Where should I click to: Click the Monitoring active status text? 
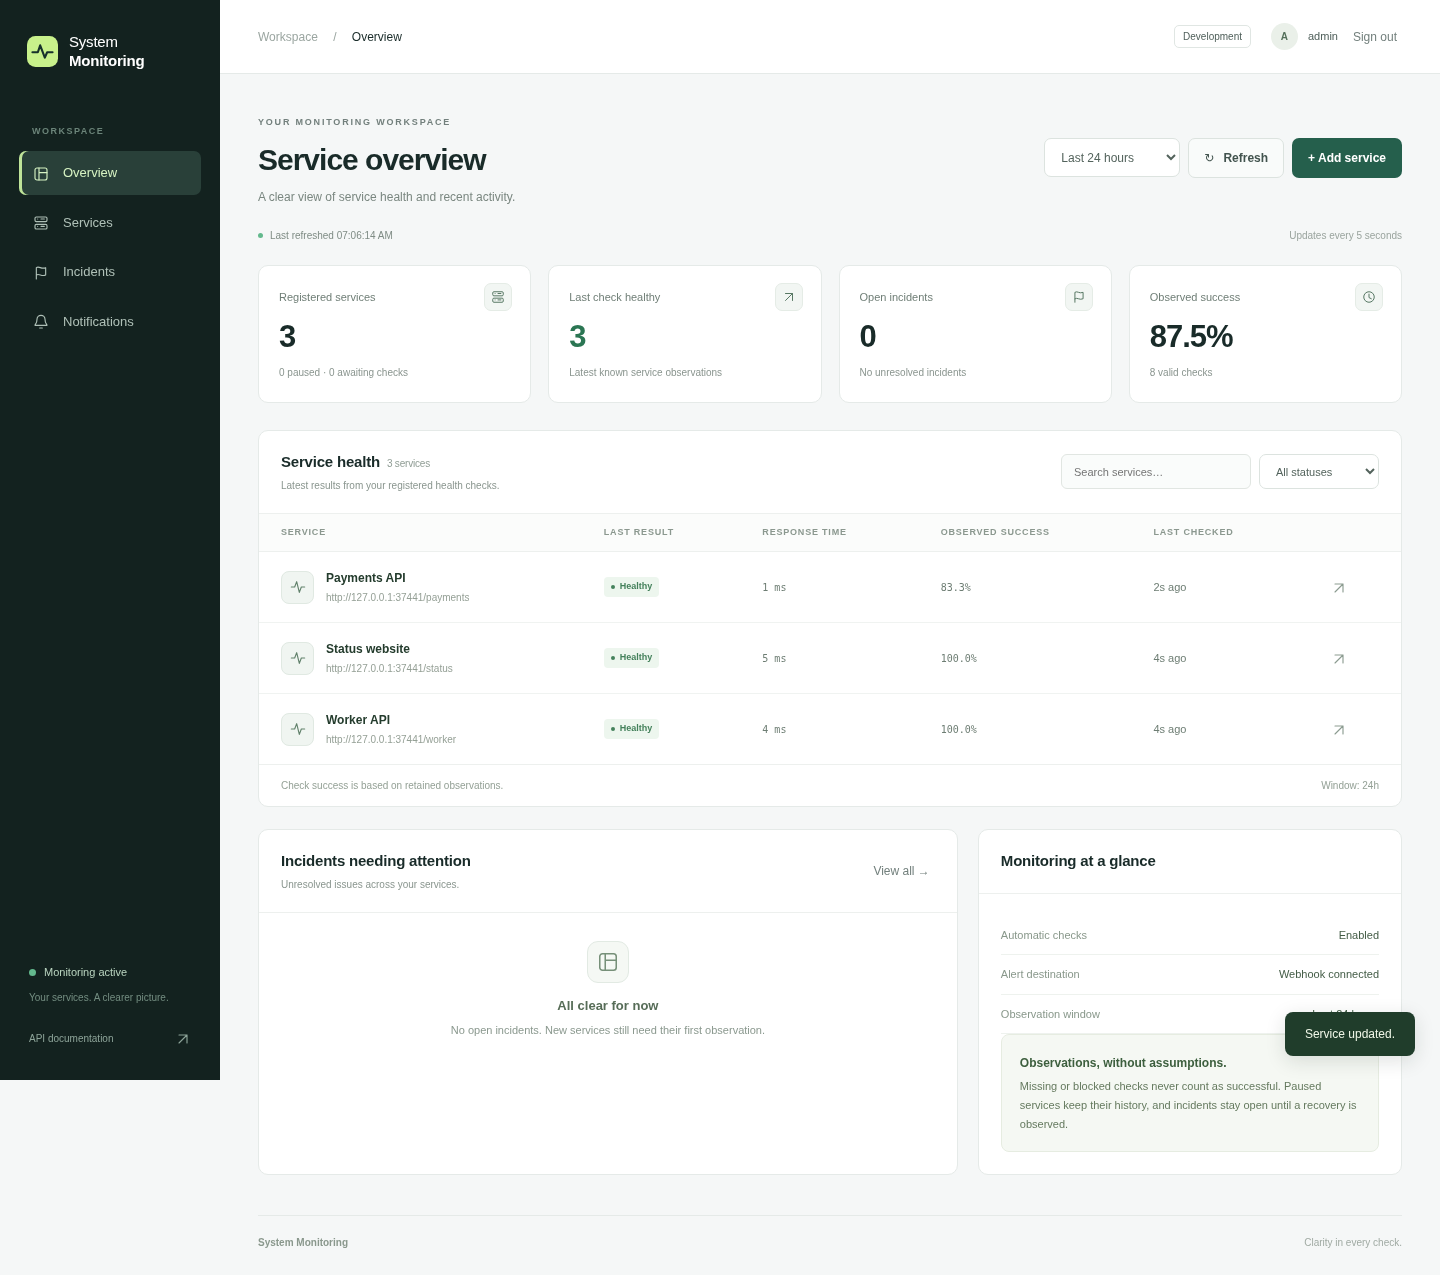click(x=85, y=972)
